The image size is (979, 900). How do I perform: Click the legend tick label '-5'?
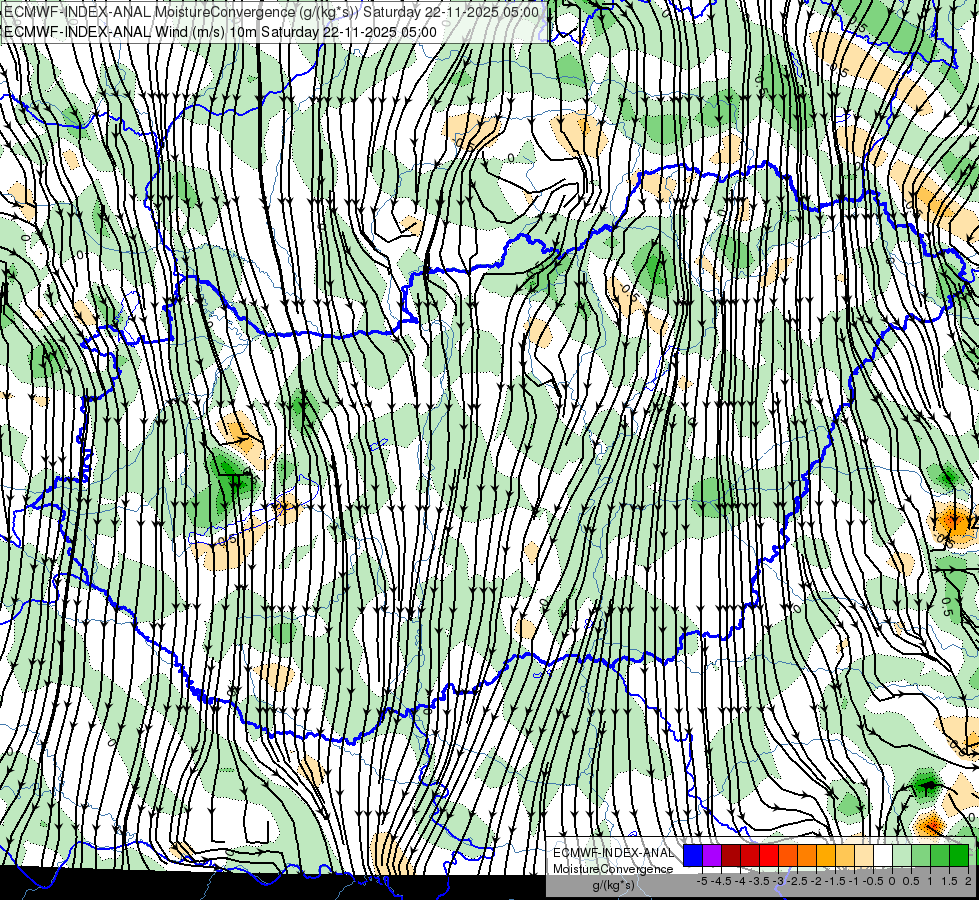coord(702,881)
